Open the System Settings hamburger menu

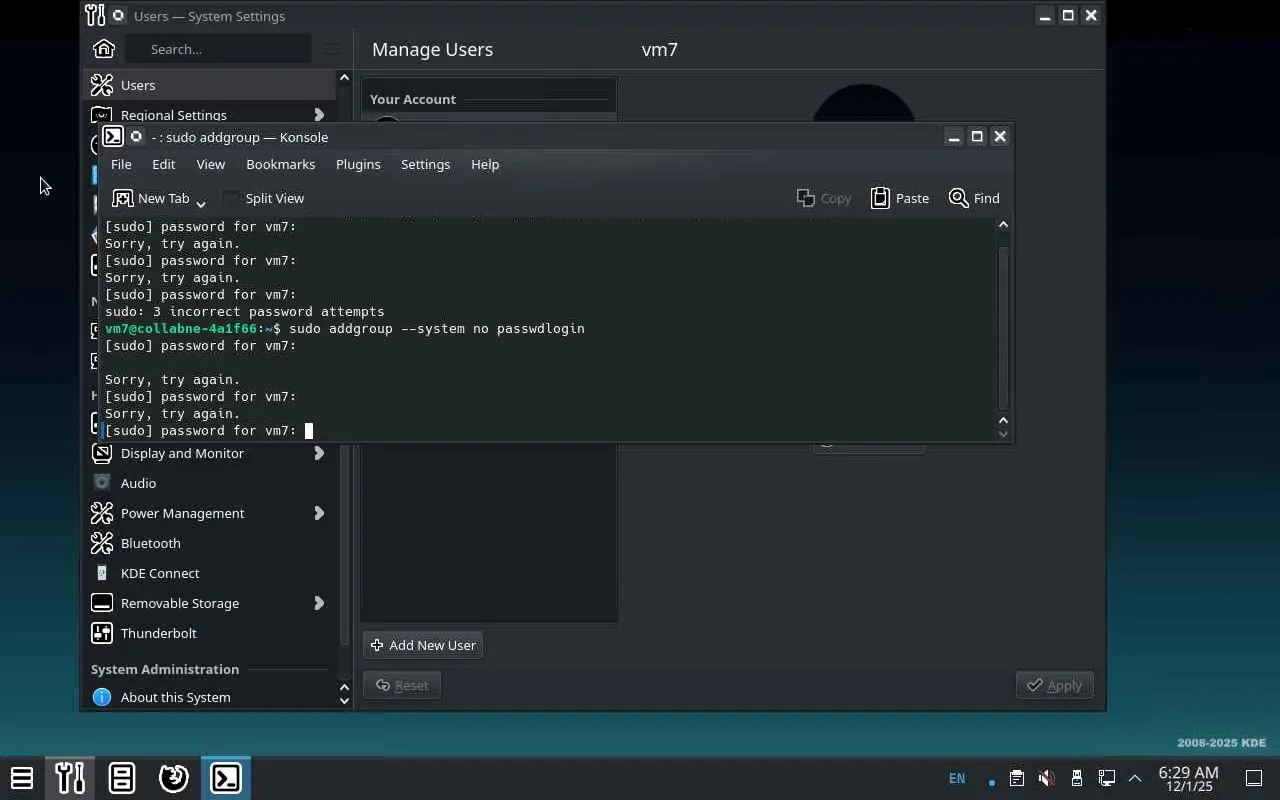tap(332, 49)
